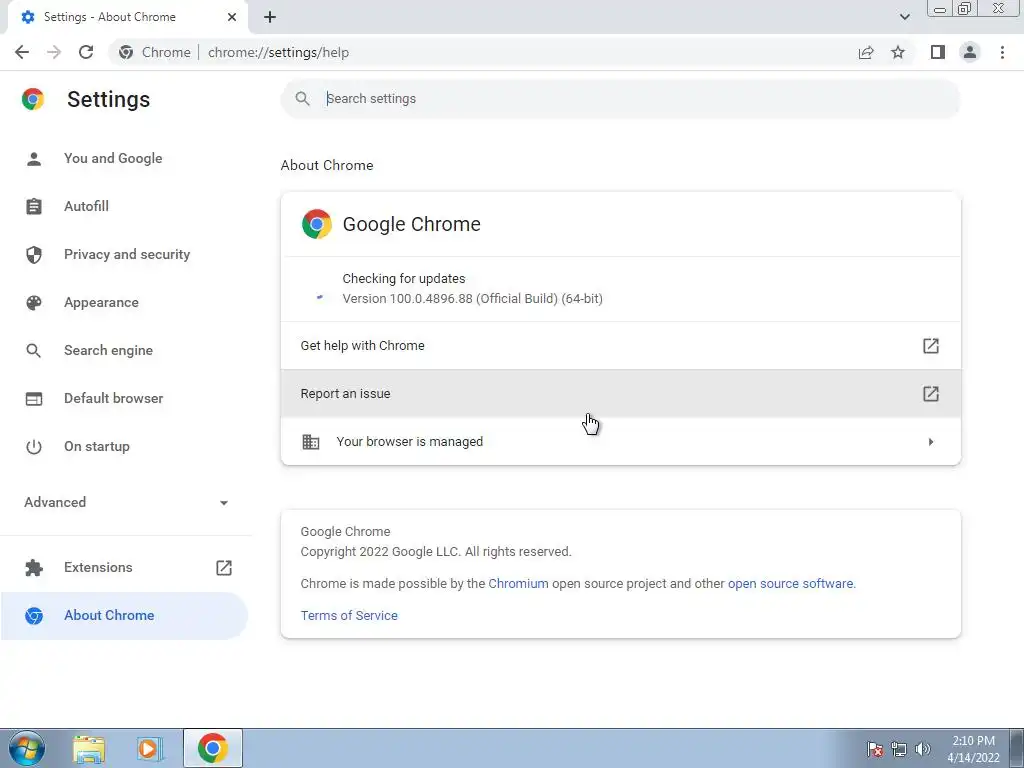The width and height of the screenshot is (1024, 768).
Task: Open Windows Media Player from taskbar
Action: [x=150, y=748]
